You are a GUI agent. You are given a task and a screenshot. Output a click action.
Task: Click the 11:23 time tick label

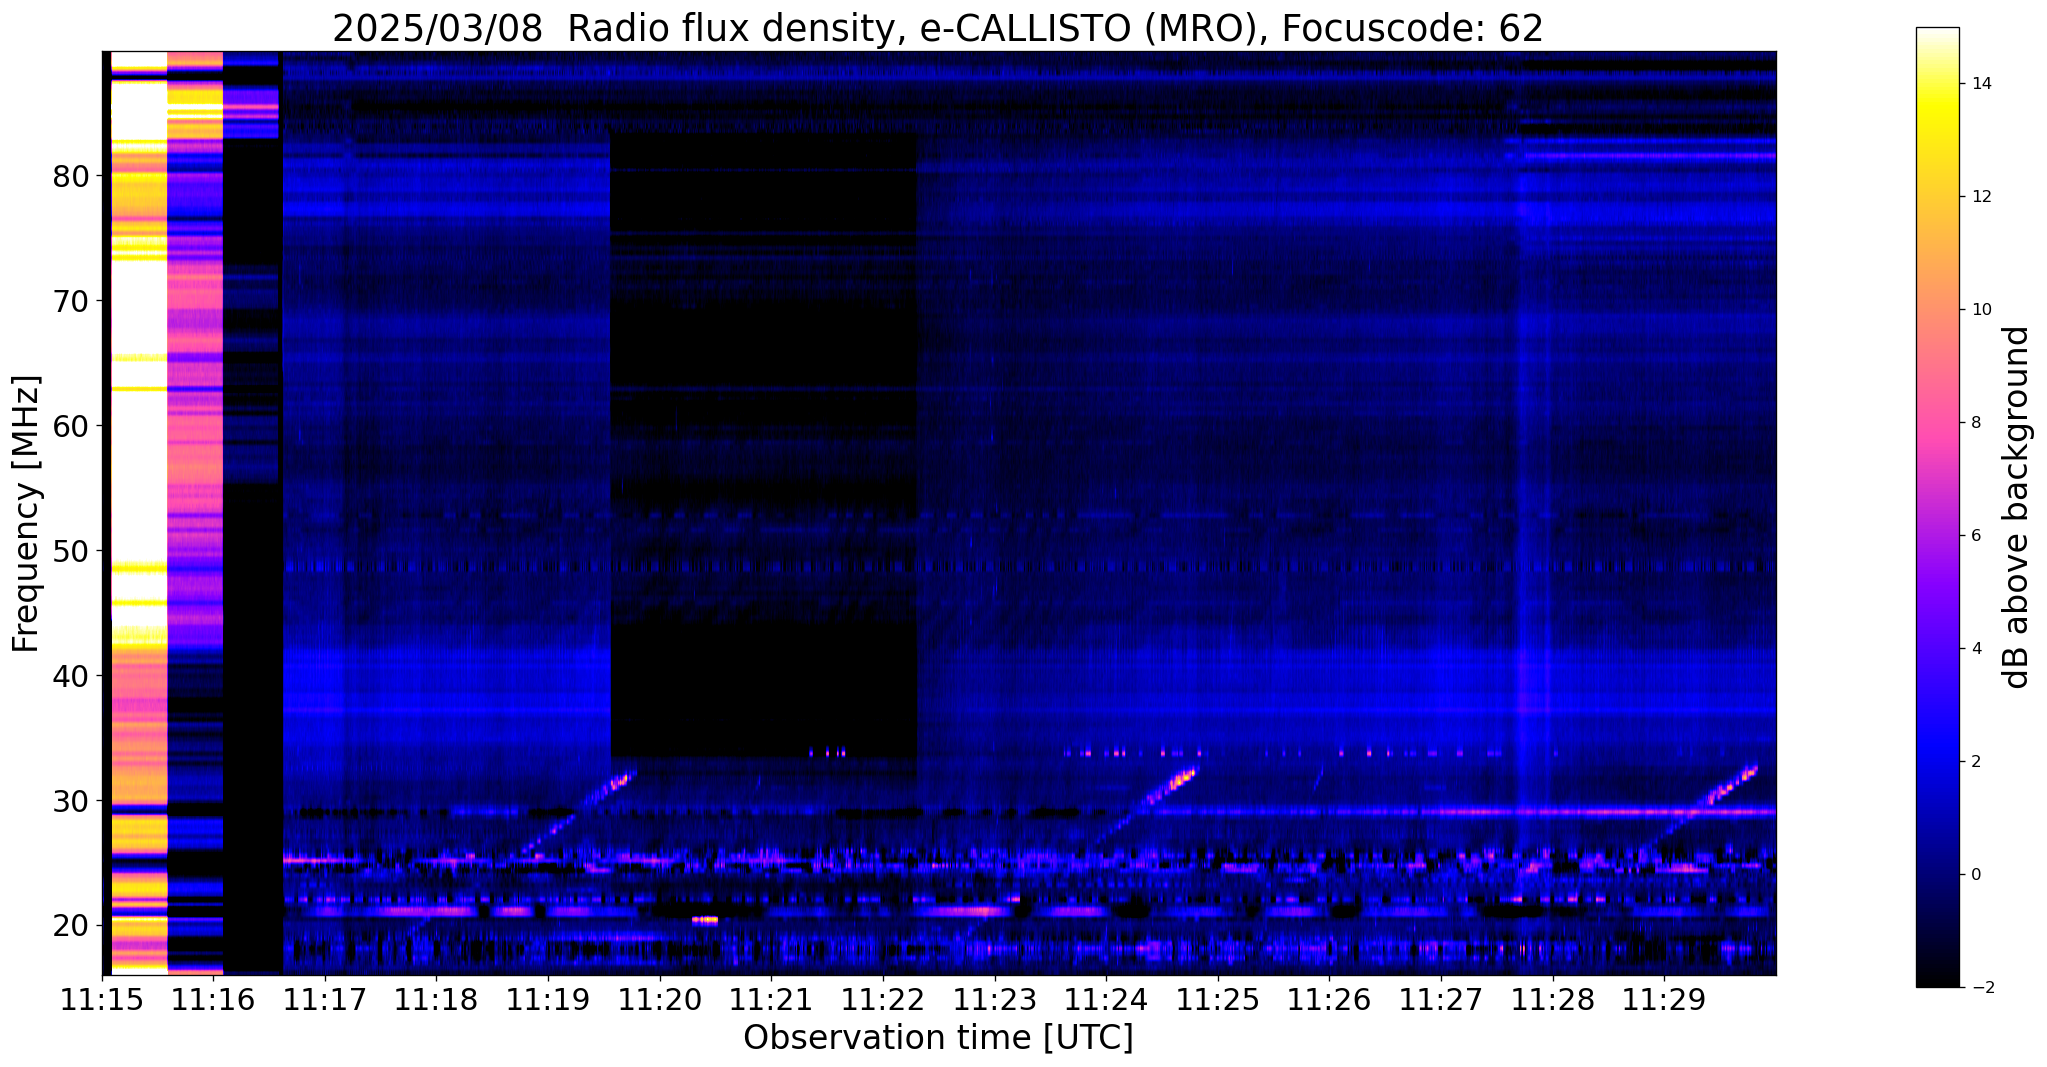pyautogui.click(x=995, y=1001)
